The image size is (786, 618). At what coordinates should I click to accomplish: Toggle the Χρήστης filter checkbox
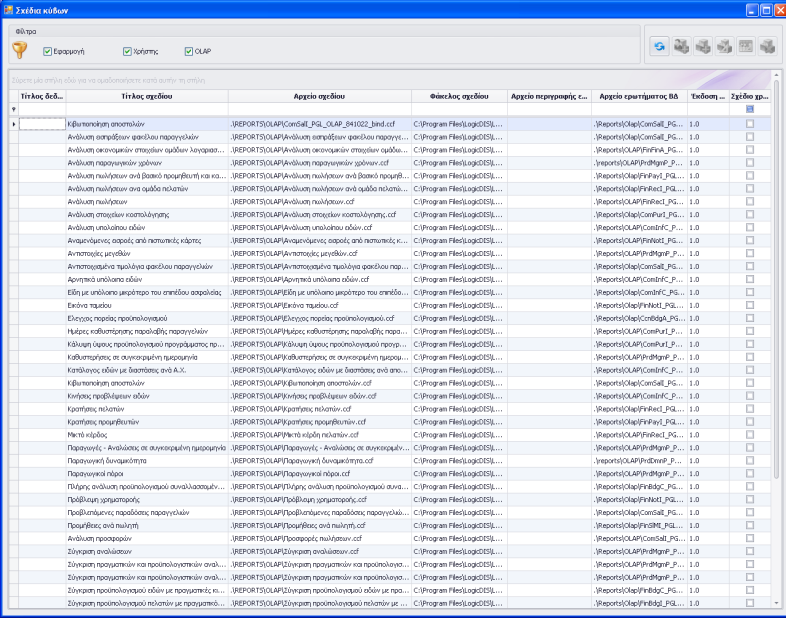pos(127,51)
